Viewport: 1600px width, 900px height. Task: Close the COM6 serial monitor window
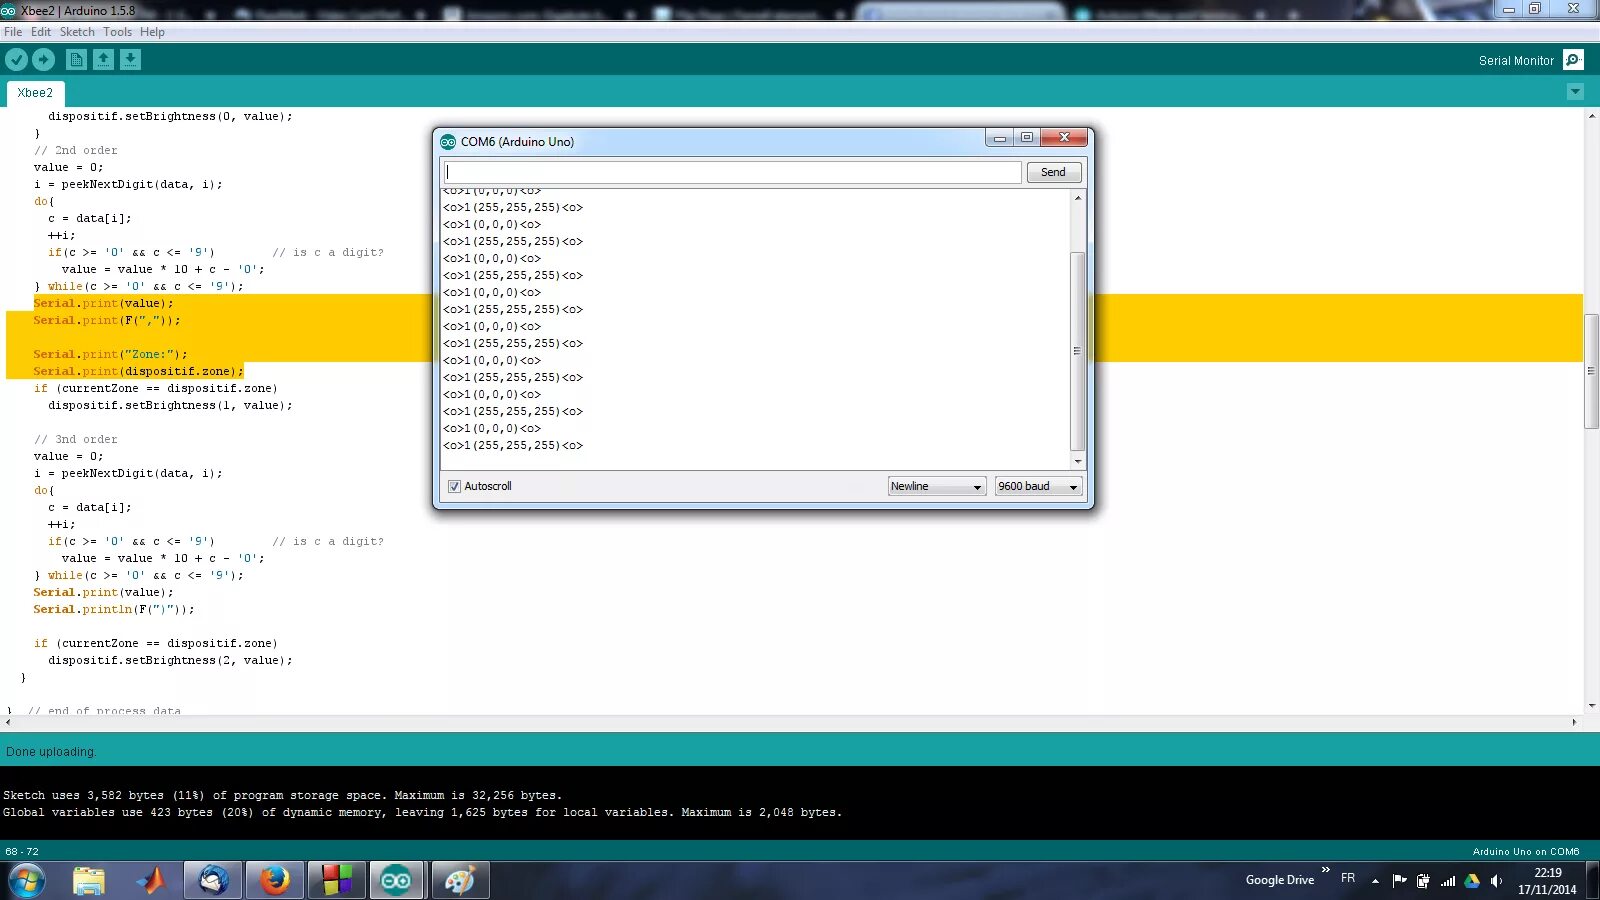[1064, 138]
